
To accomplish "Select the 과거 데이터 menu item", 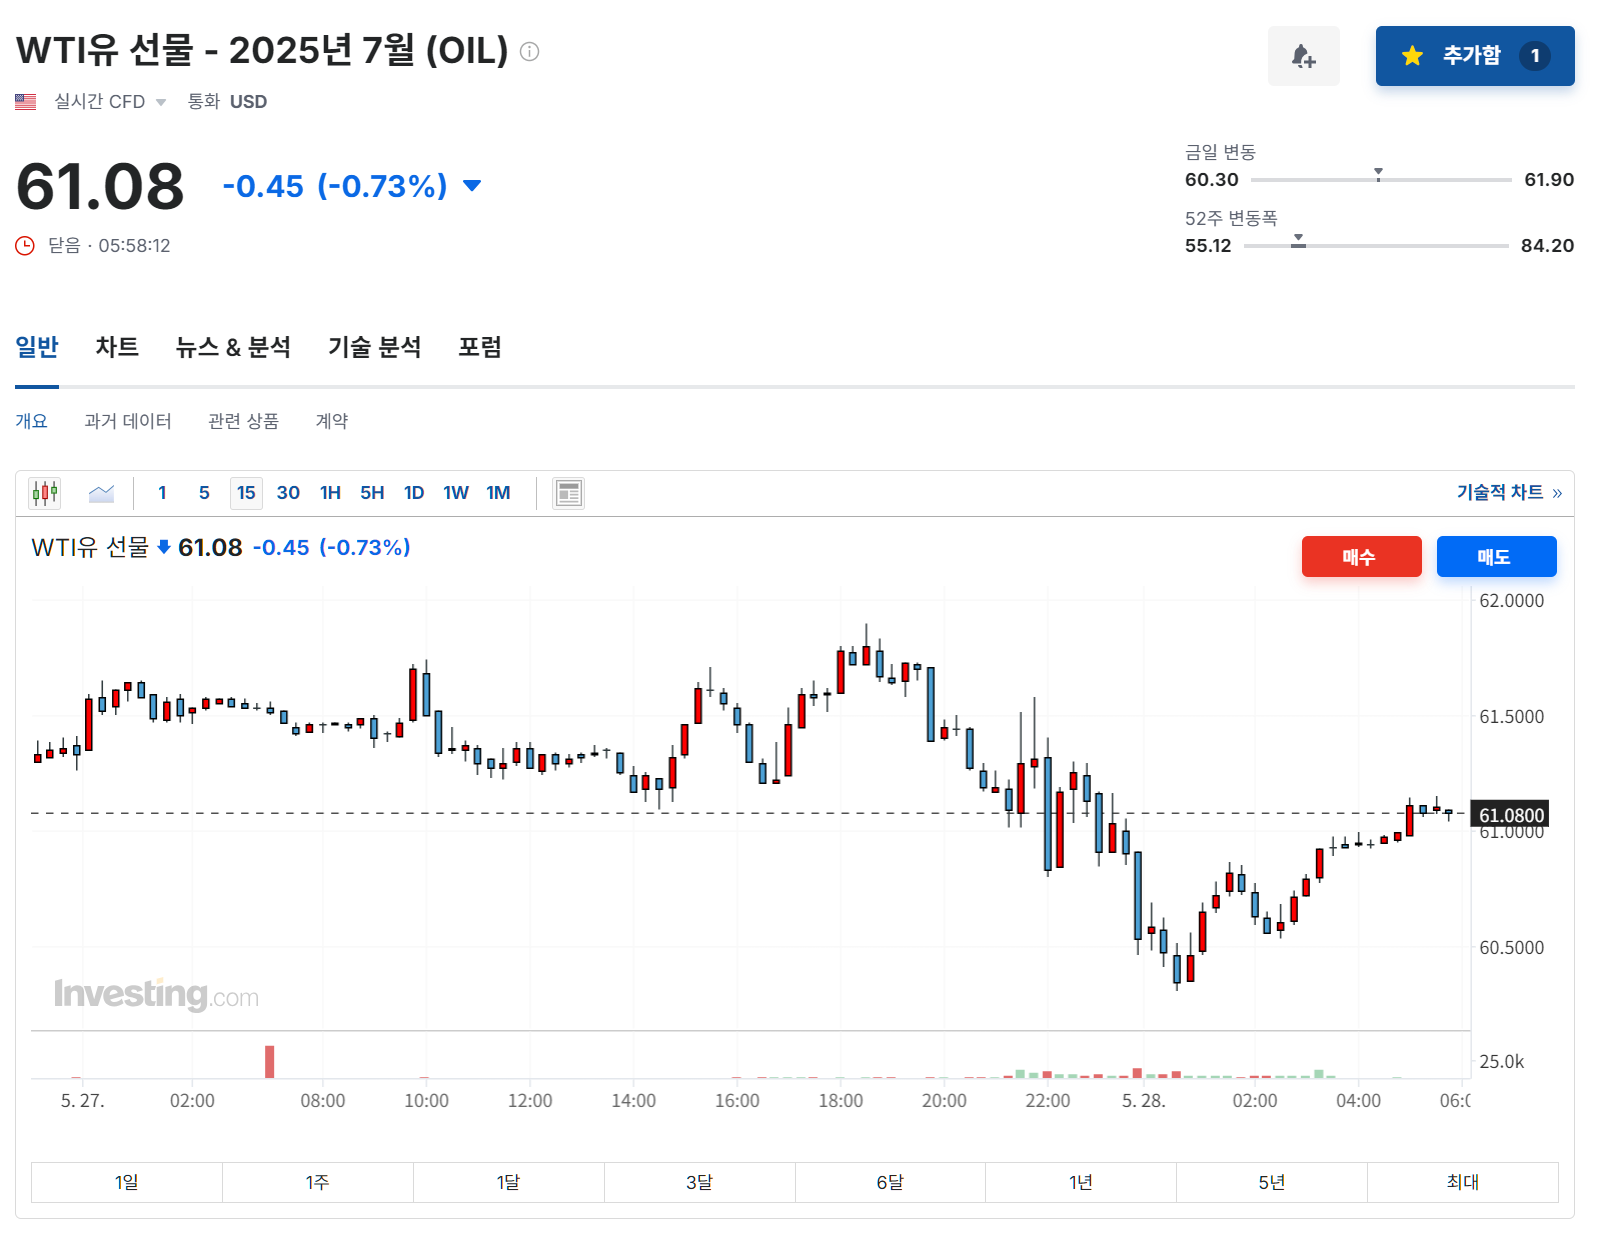I will [x=128, y=421].
